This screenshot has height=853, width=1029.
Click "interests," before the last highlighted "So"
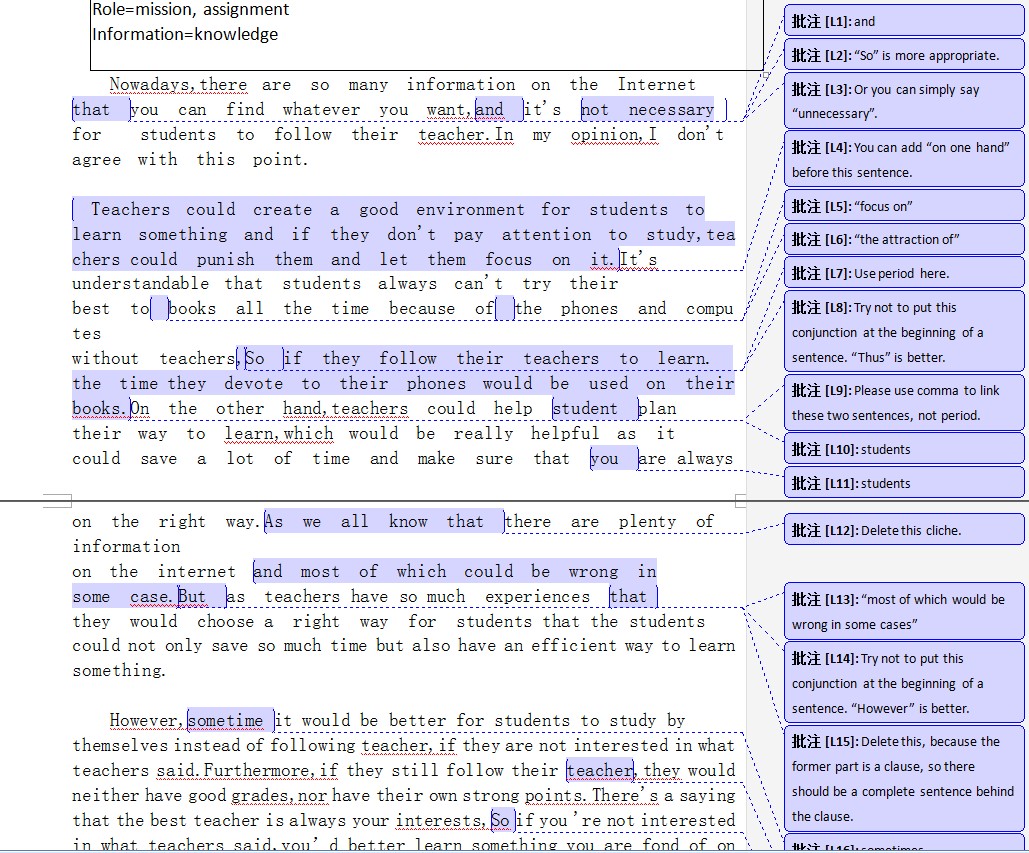click(440, 820)
